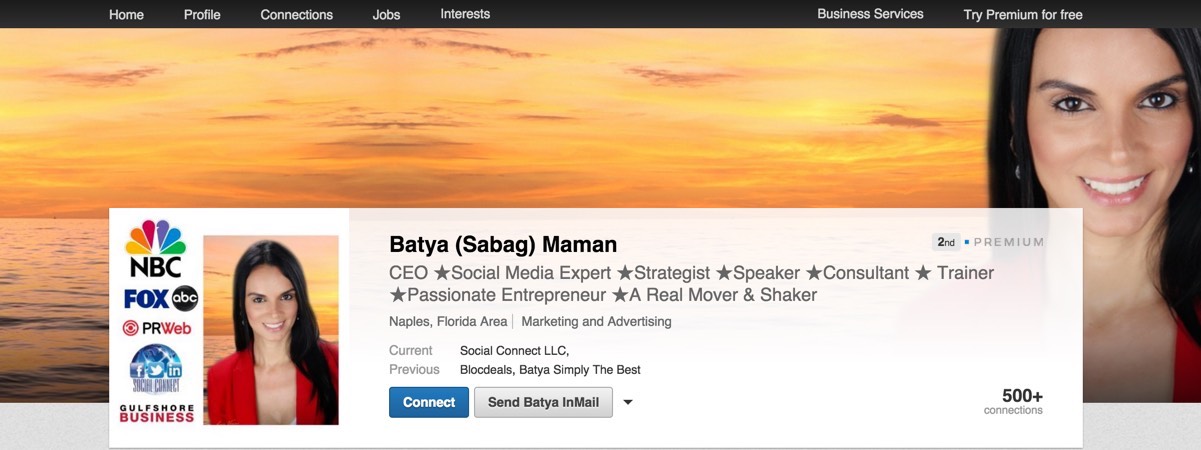Open the Interests menu
This screenshot has height=450, width=1201.
[465, 14]
